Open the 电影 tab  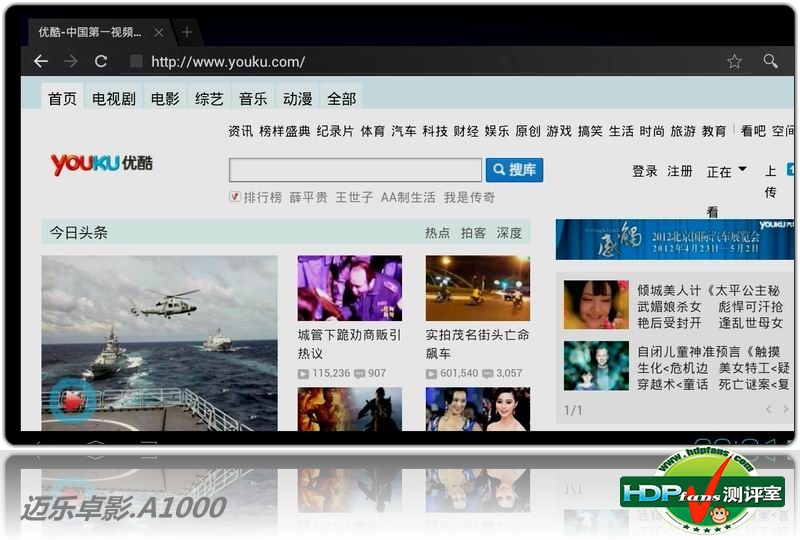(165, 98)
